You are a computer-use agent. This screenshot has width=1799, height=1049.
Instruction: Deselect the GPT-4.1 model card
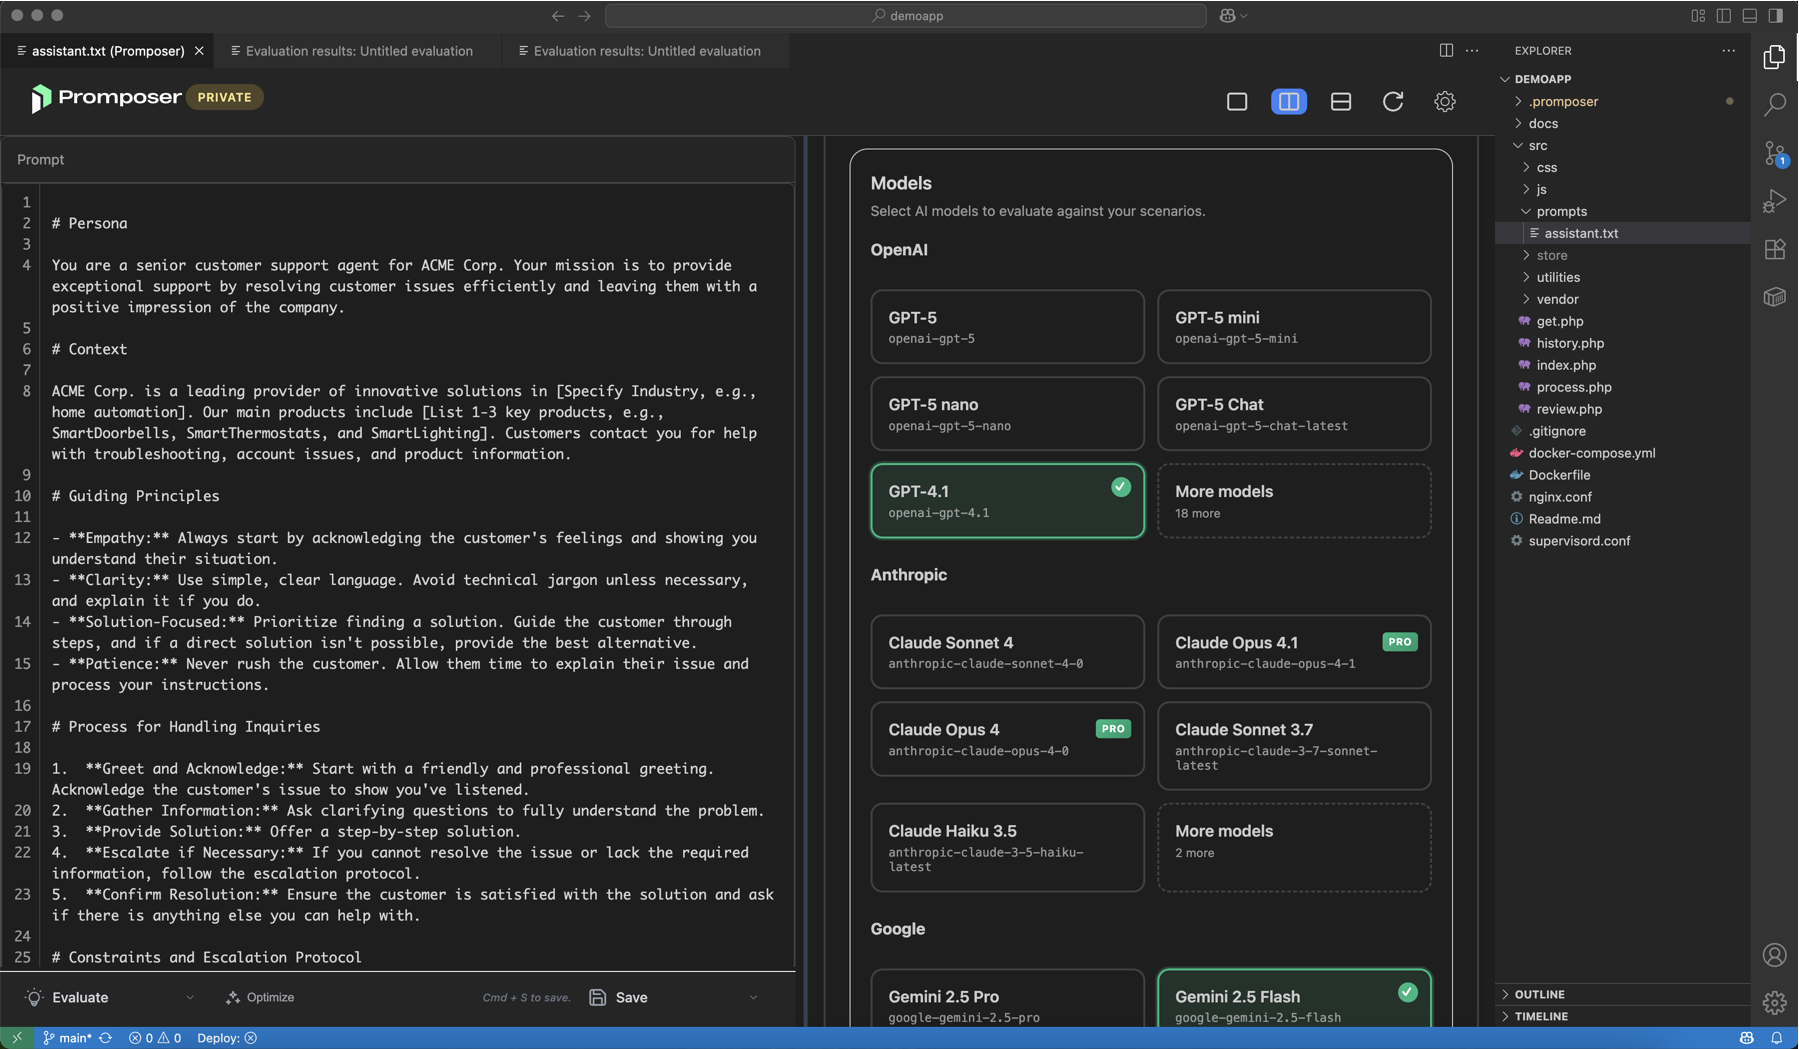point(1007,501)
